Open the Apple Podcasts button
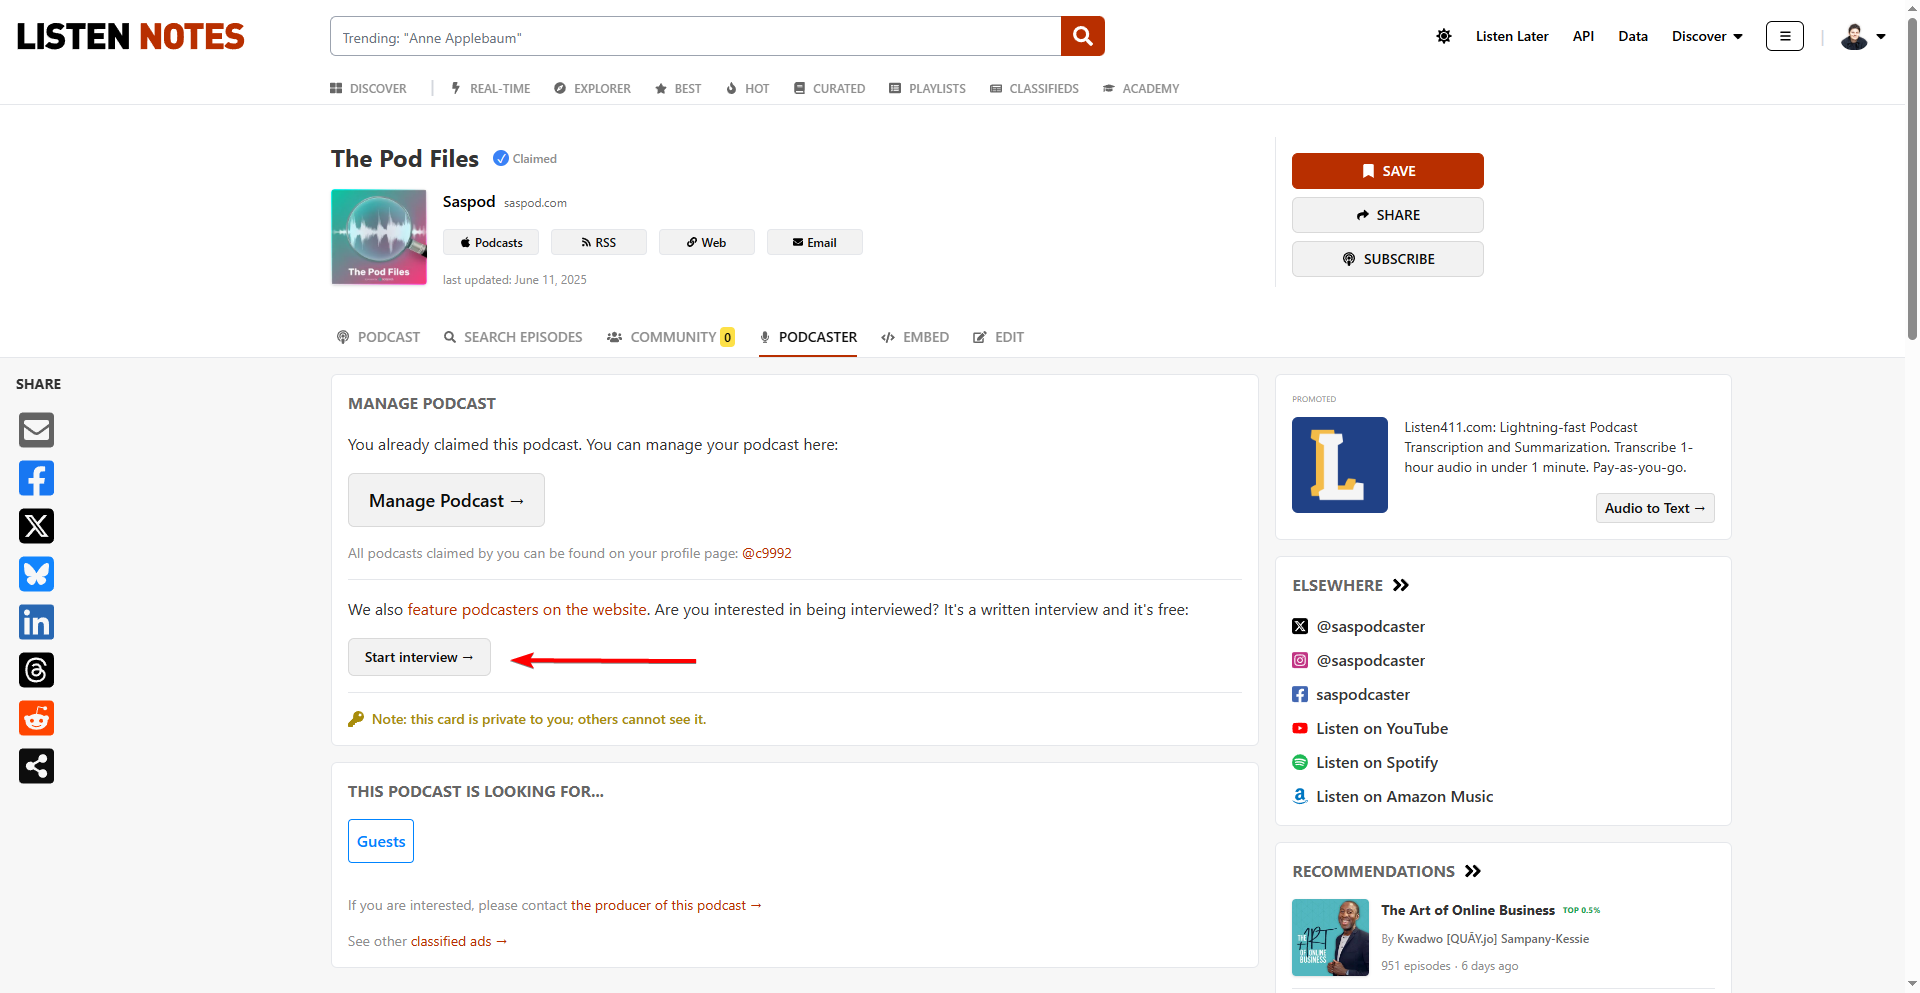1920x993 pixels. [x=491, y=242]
